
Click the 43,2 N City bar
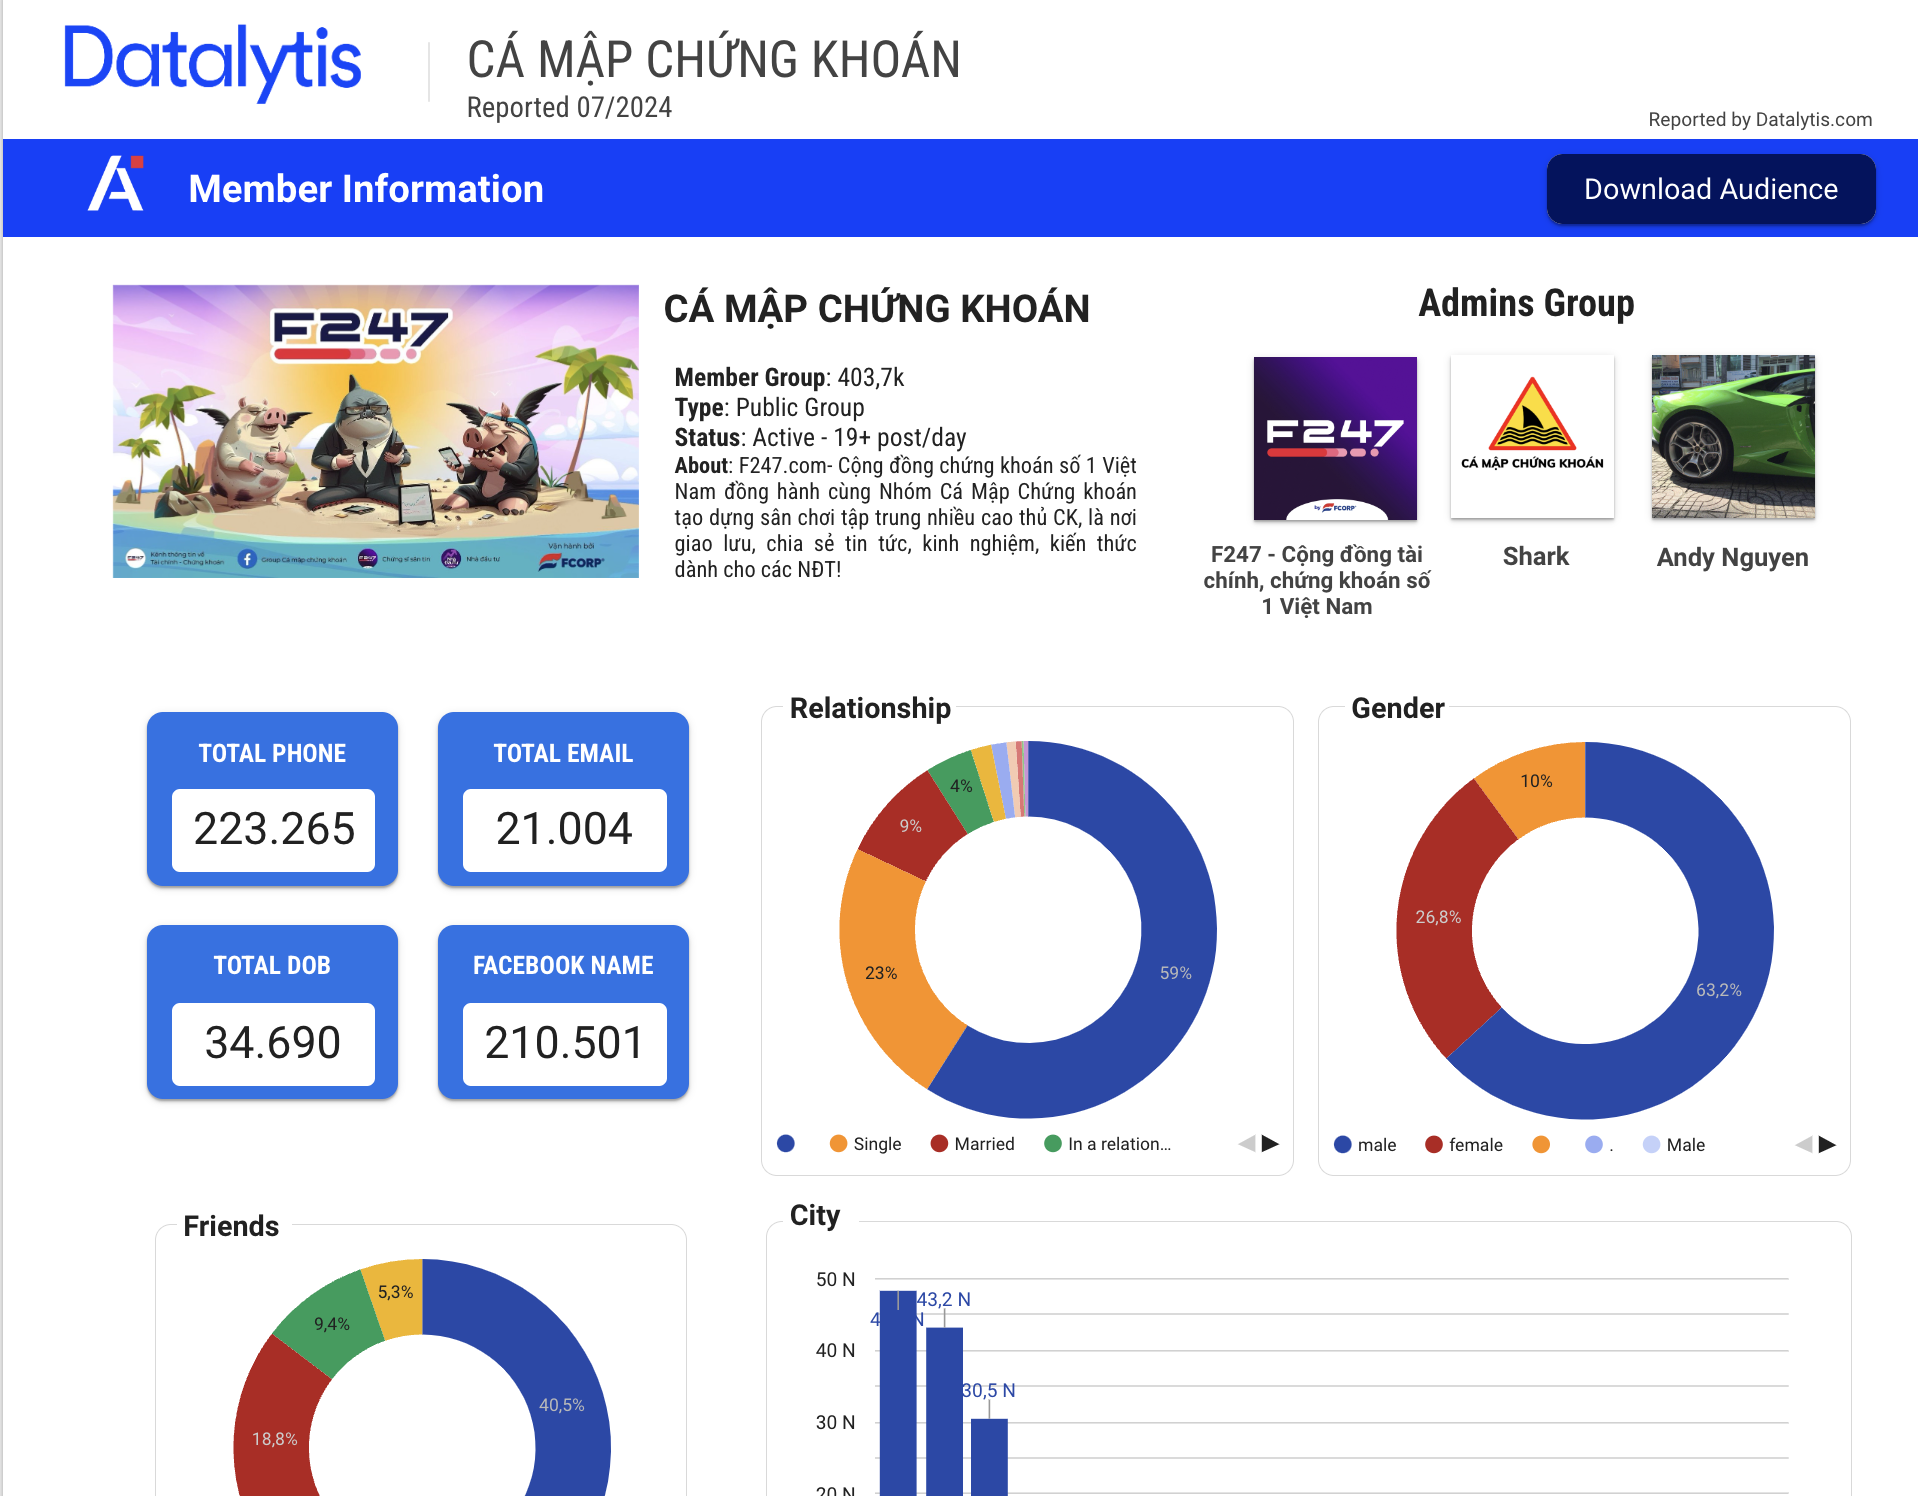coord(944,1410)
